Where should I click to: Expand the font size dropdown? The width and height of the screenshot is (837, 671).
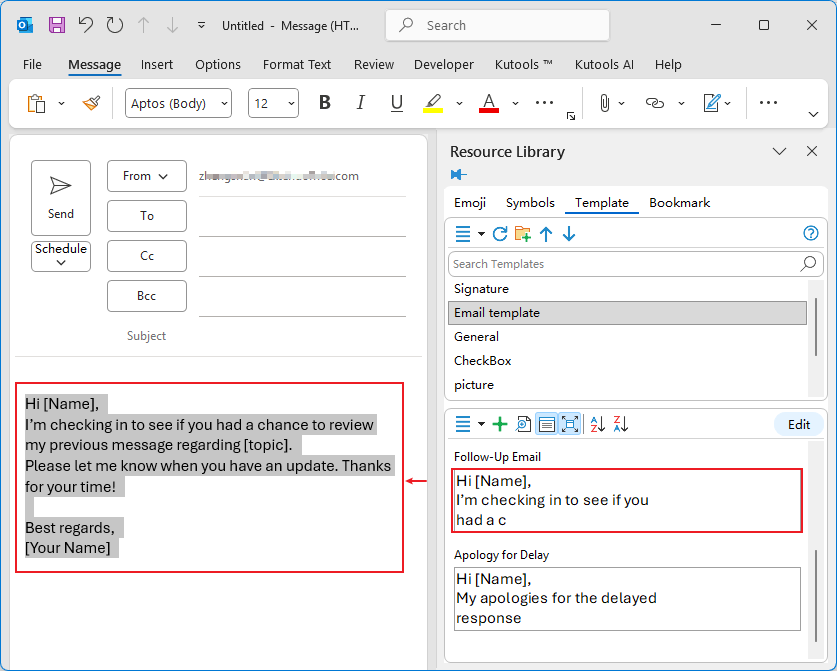point(290,103)
